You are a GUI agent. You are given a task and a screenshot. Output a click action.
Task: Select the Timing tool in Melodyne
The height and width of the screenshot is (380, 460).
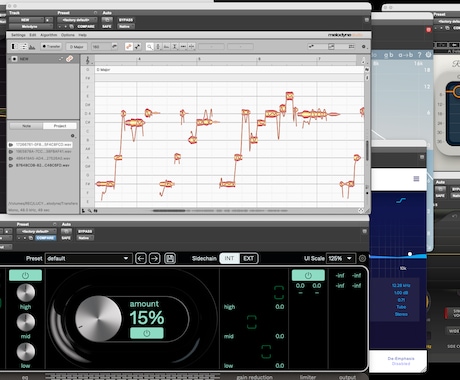183,47
